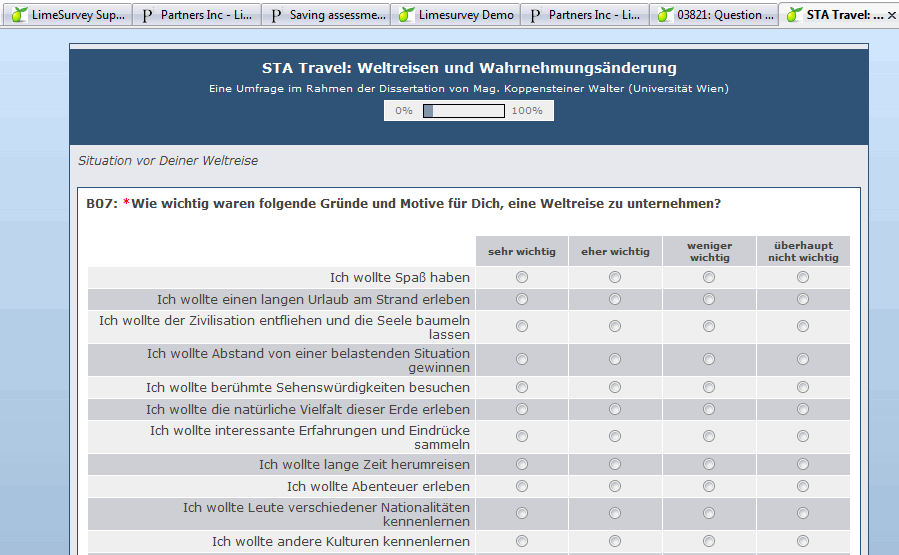
Task: Click the 'Situation vor Deiner Weltreise' heading
Action: point(168,160)
